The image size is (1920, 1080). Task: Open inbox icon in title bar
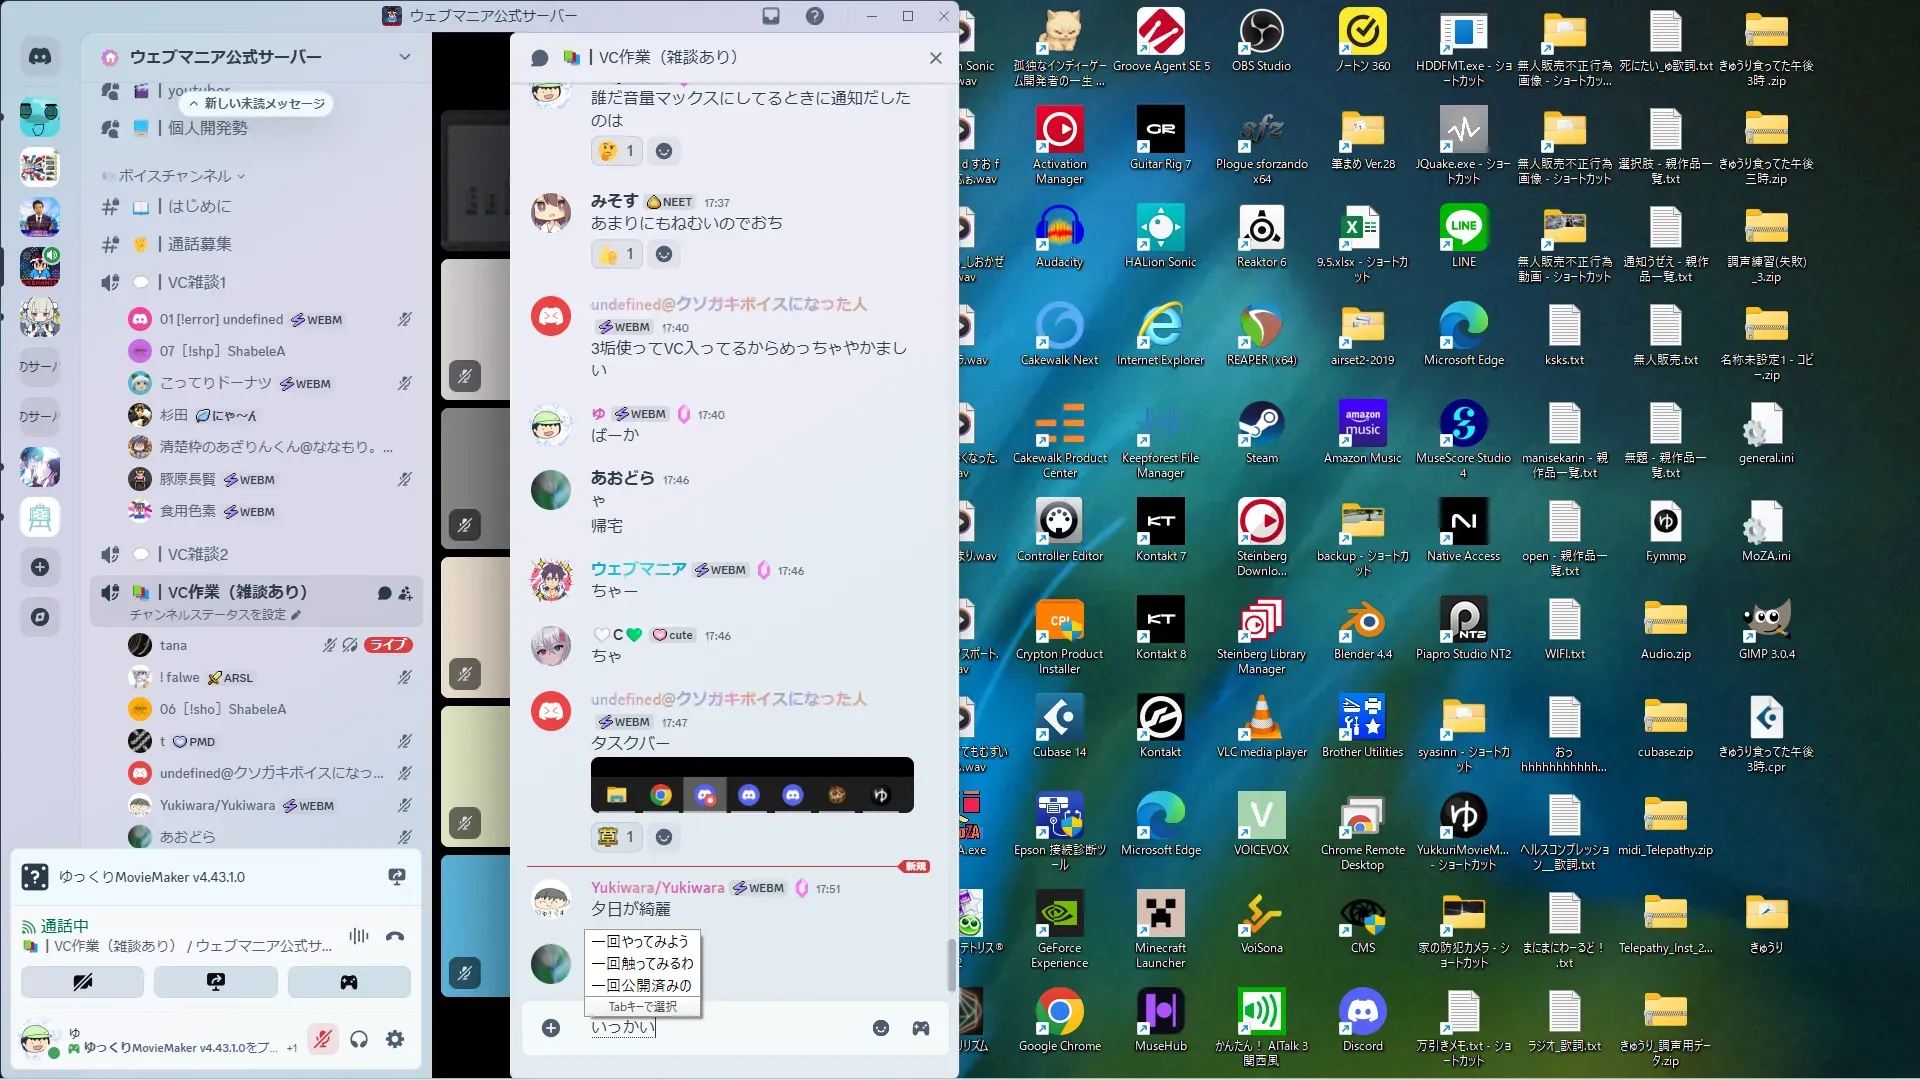pos(771,16)
